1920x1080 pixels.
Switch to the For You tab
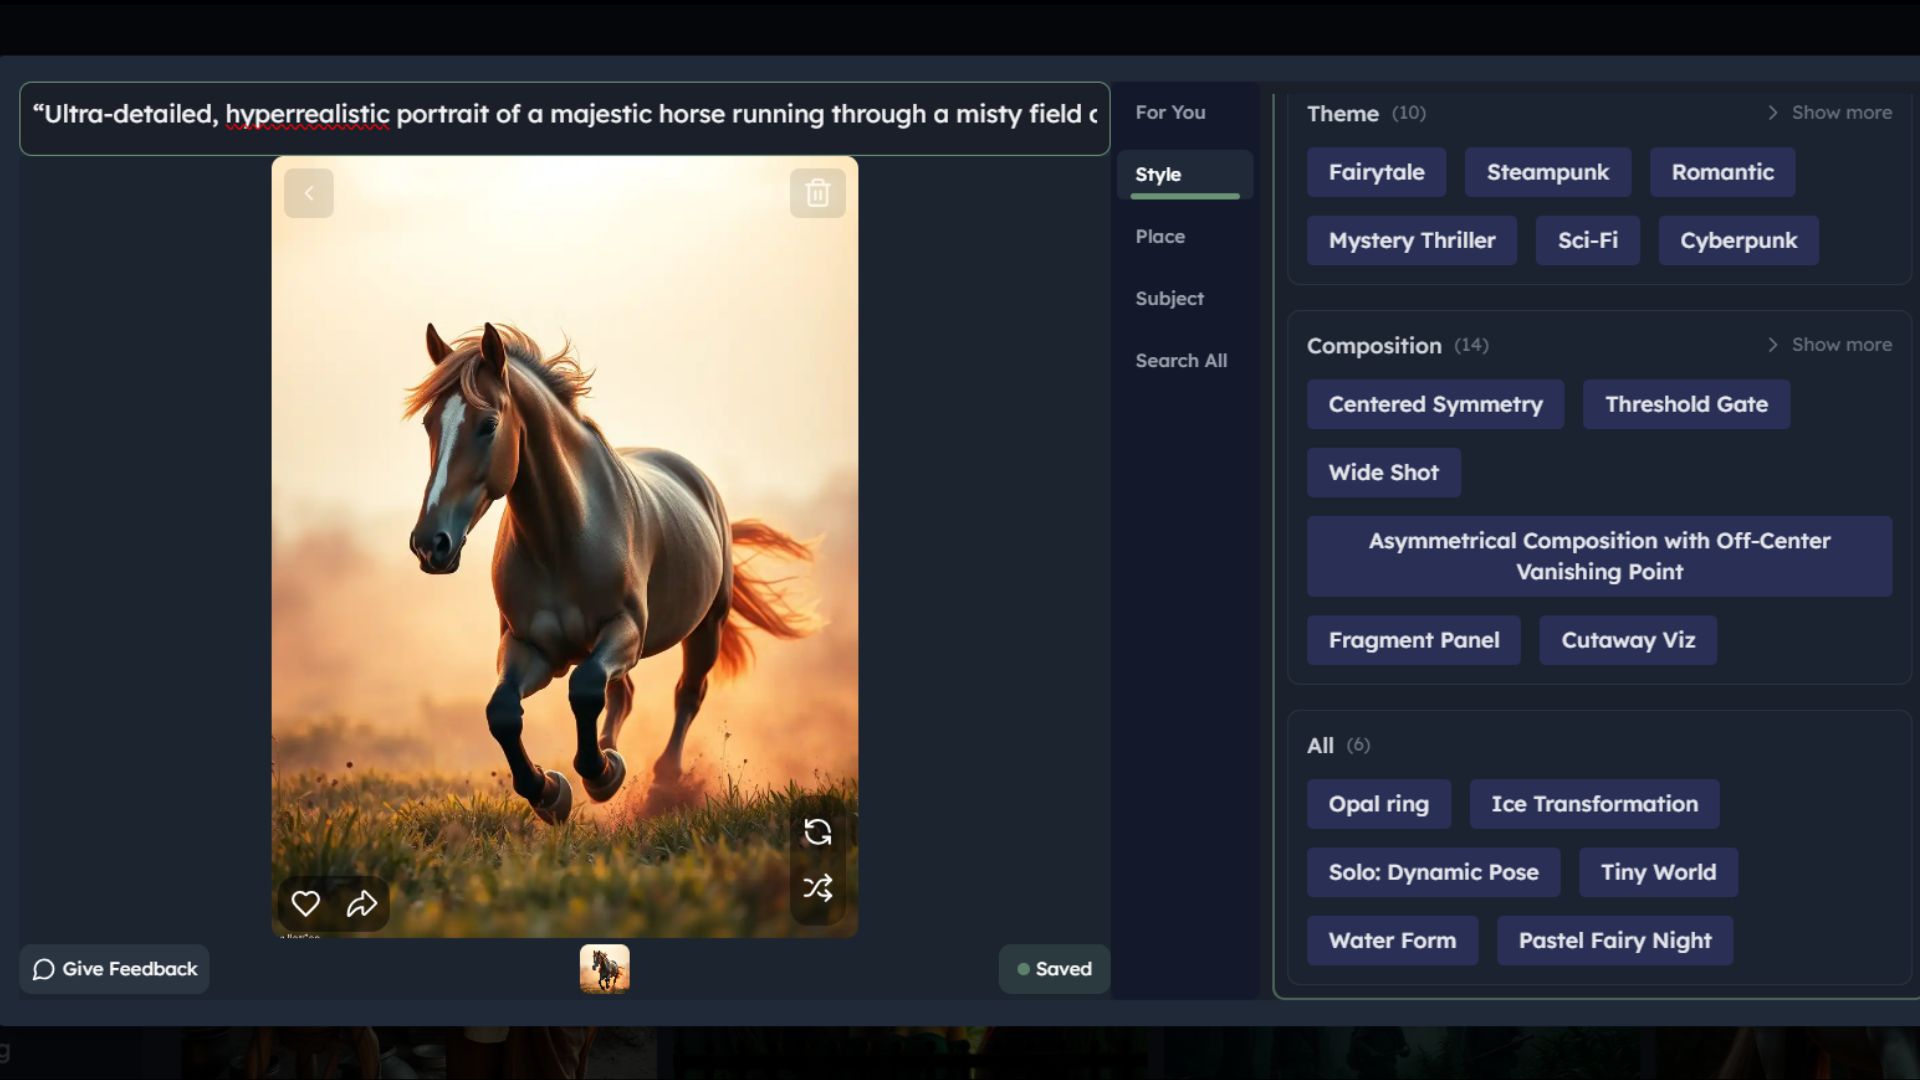click(1170, 113)
